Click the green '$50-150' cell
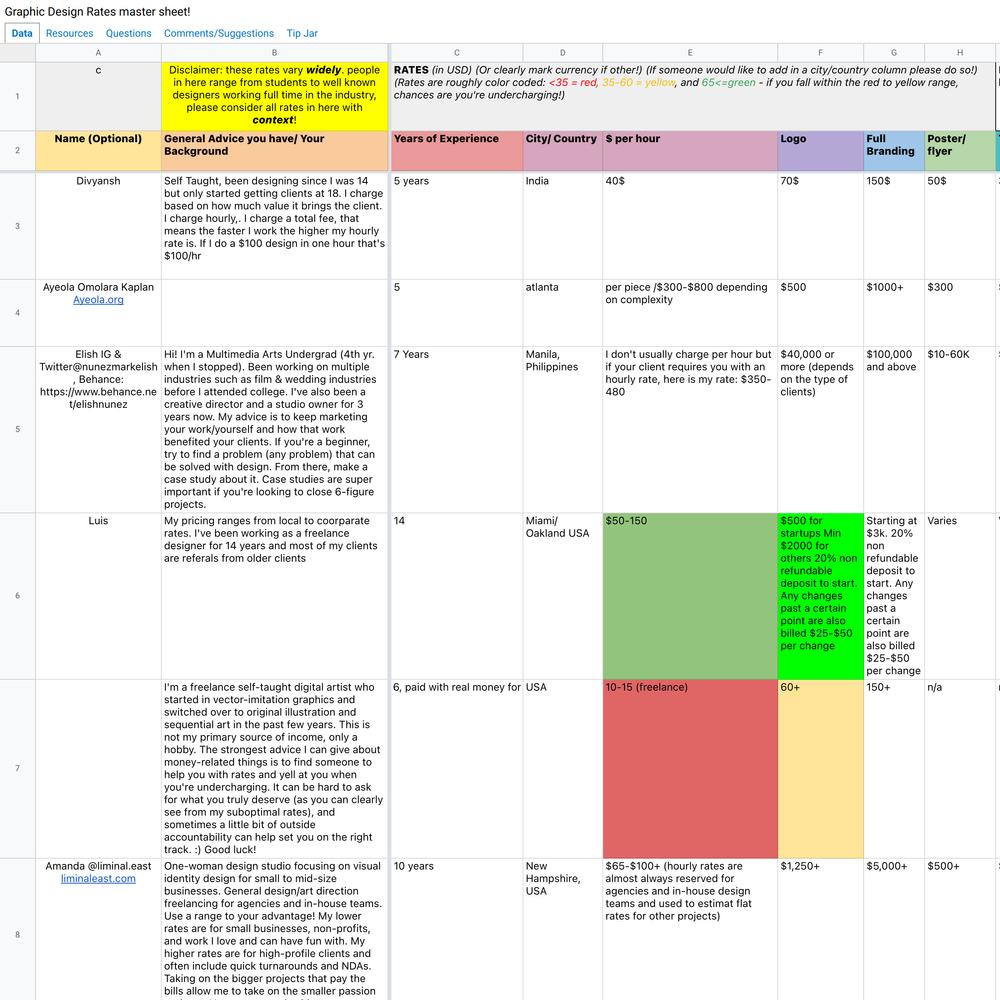Screen dimensions: 1000x1000 [690, 596]
